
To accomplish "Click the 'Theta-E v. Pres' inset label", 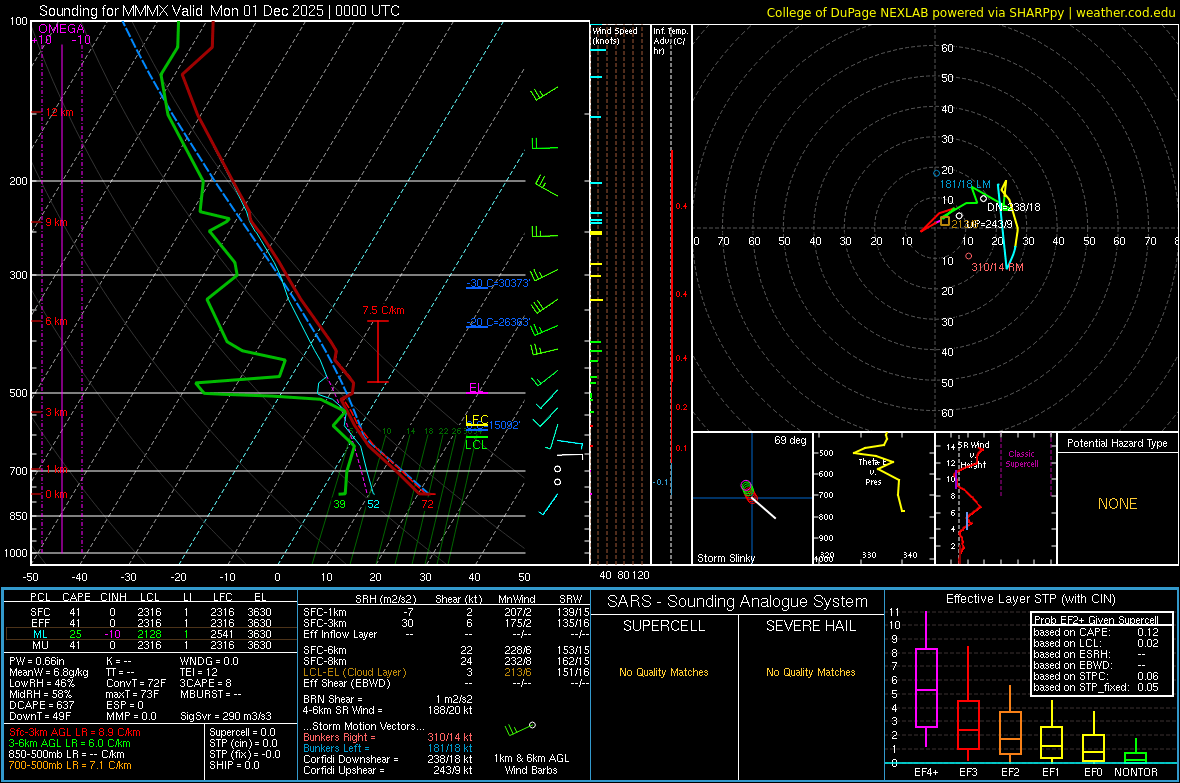I will tap(873, 472).
